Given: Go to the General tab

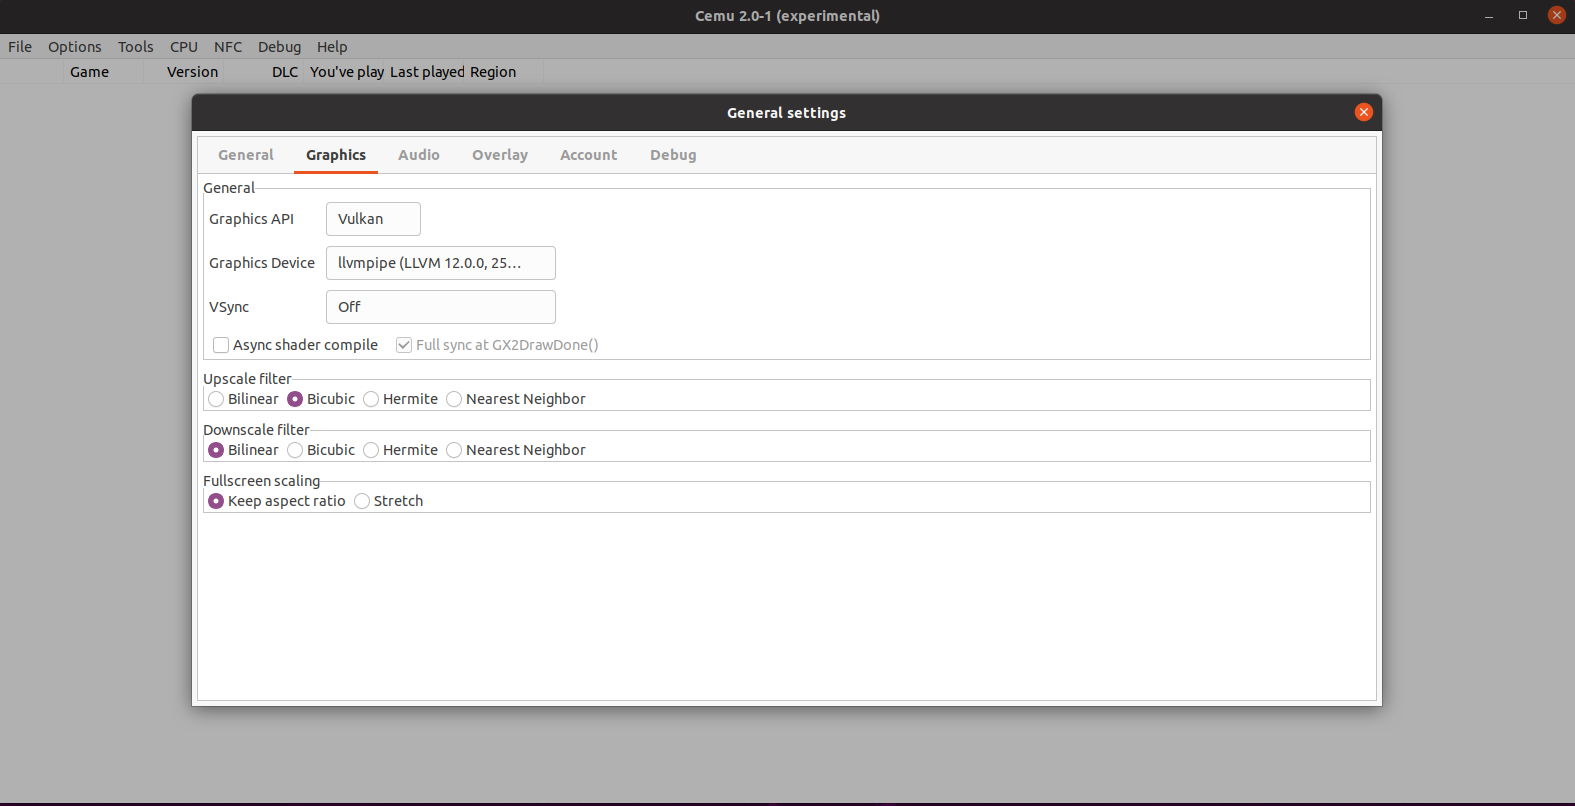Looking at the screenshot, I should click(245, 155).
